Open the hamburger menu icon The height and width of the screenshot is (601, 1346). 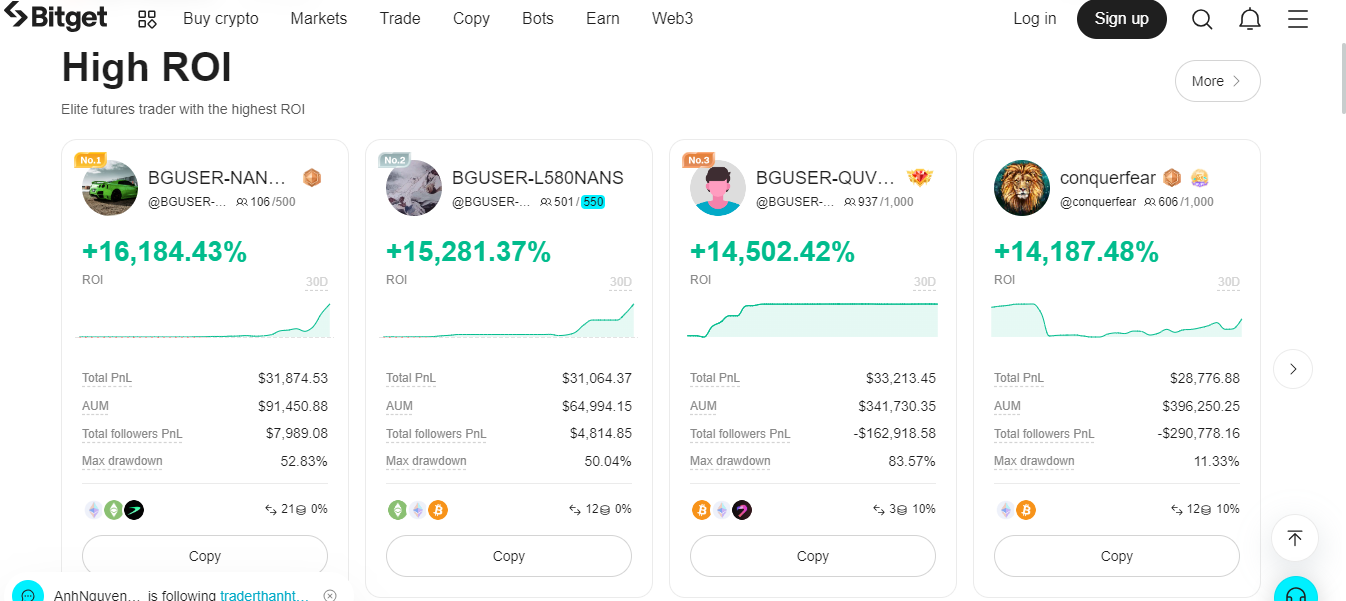coord(1298,19)
